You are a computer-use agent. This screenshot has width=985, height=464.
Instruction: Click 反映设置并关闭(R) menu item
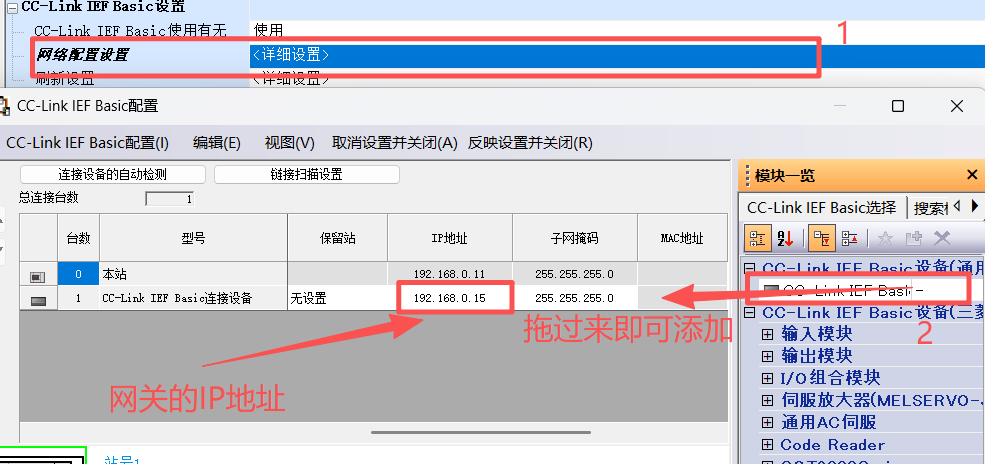pos(530,143)
